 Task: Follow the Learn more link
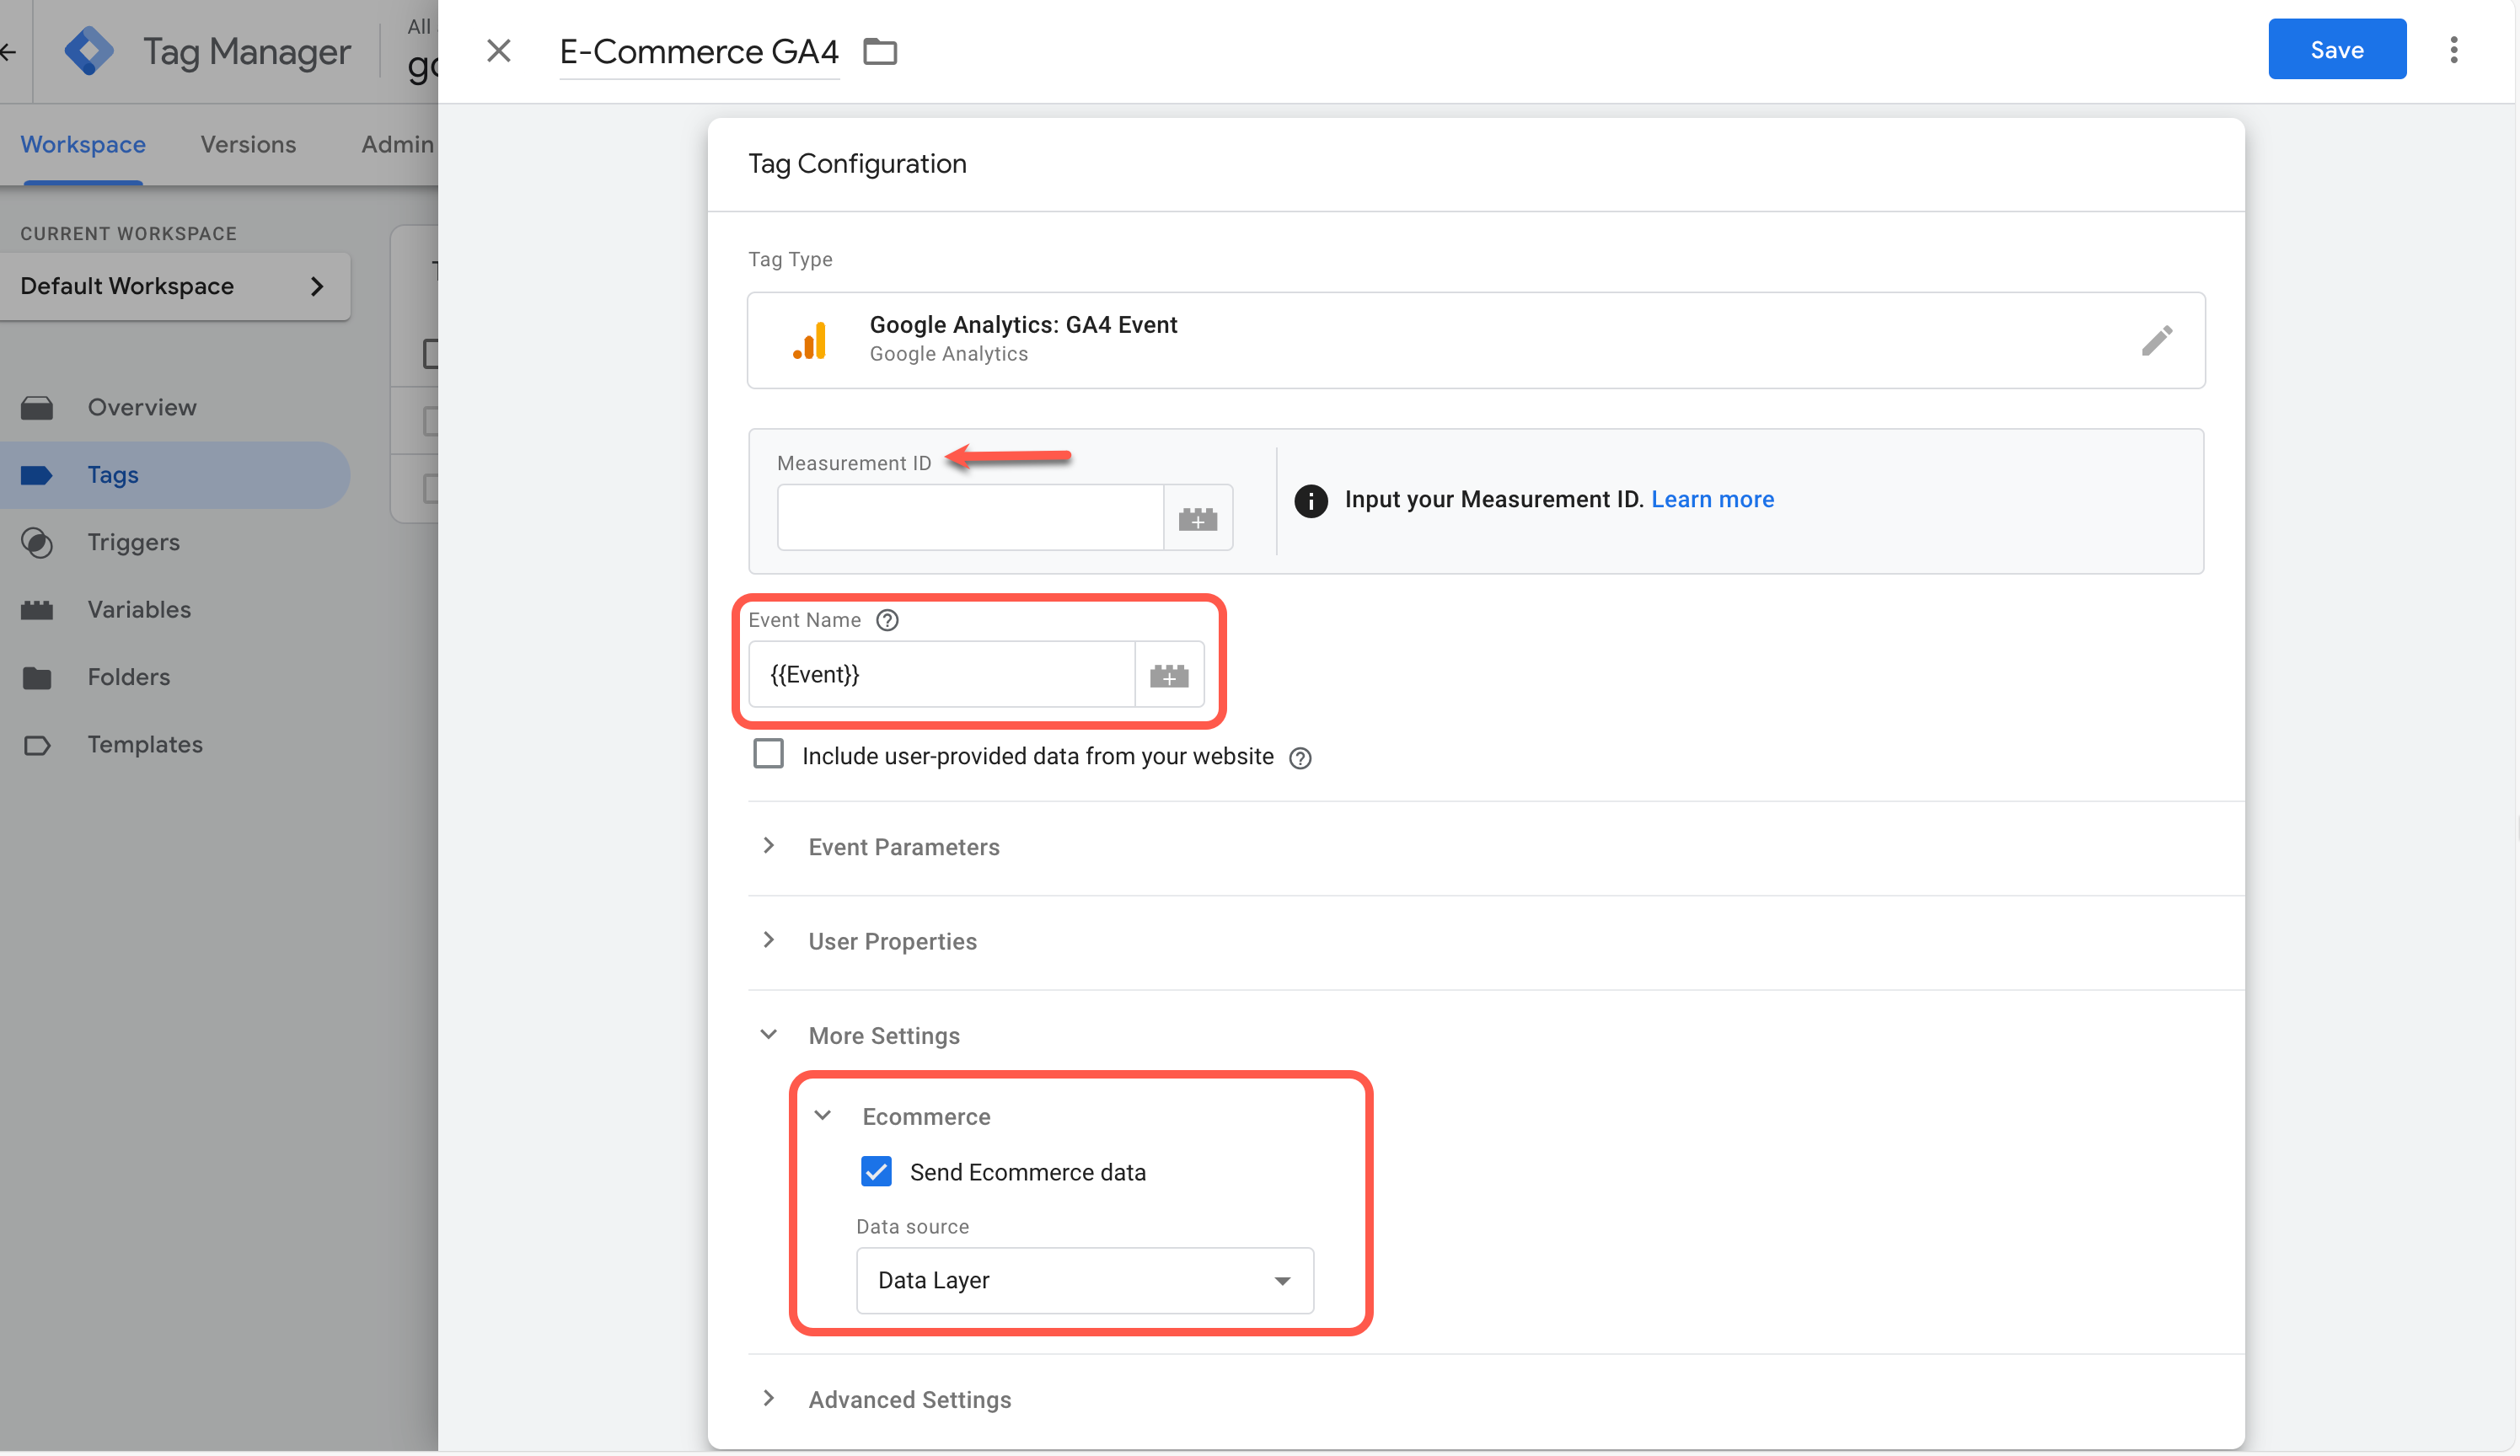coord(1712,500)
